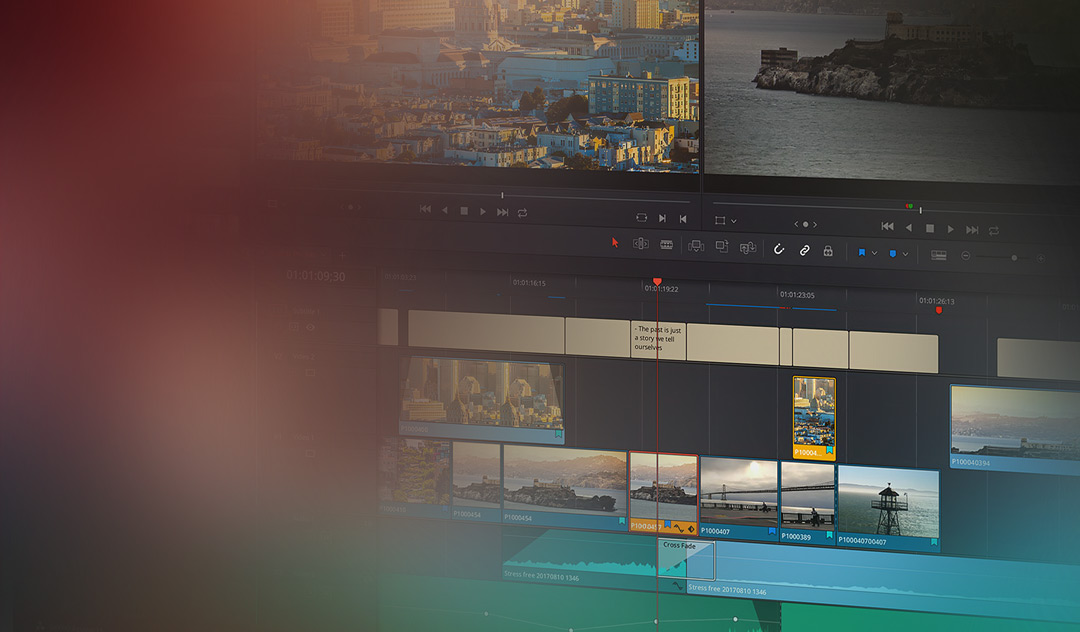Open the Timeline View Options icon
This screenshot has width=1080, height=632.
pyautogui.click(x=938, y=255)
